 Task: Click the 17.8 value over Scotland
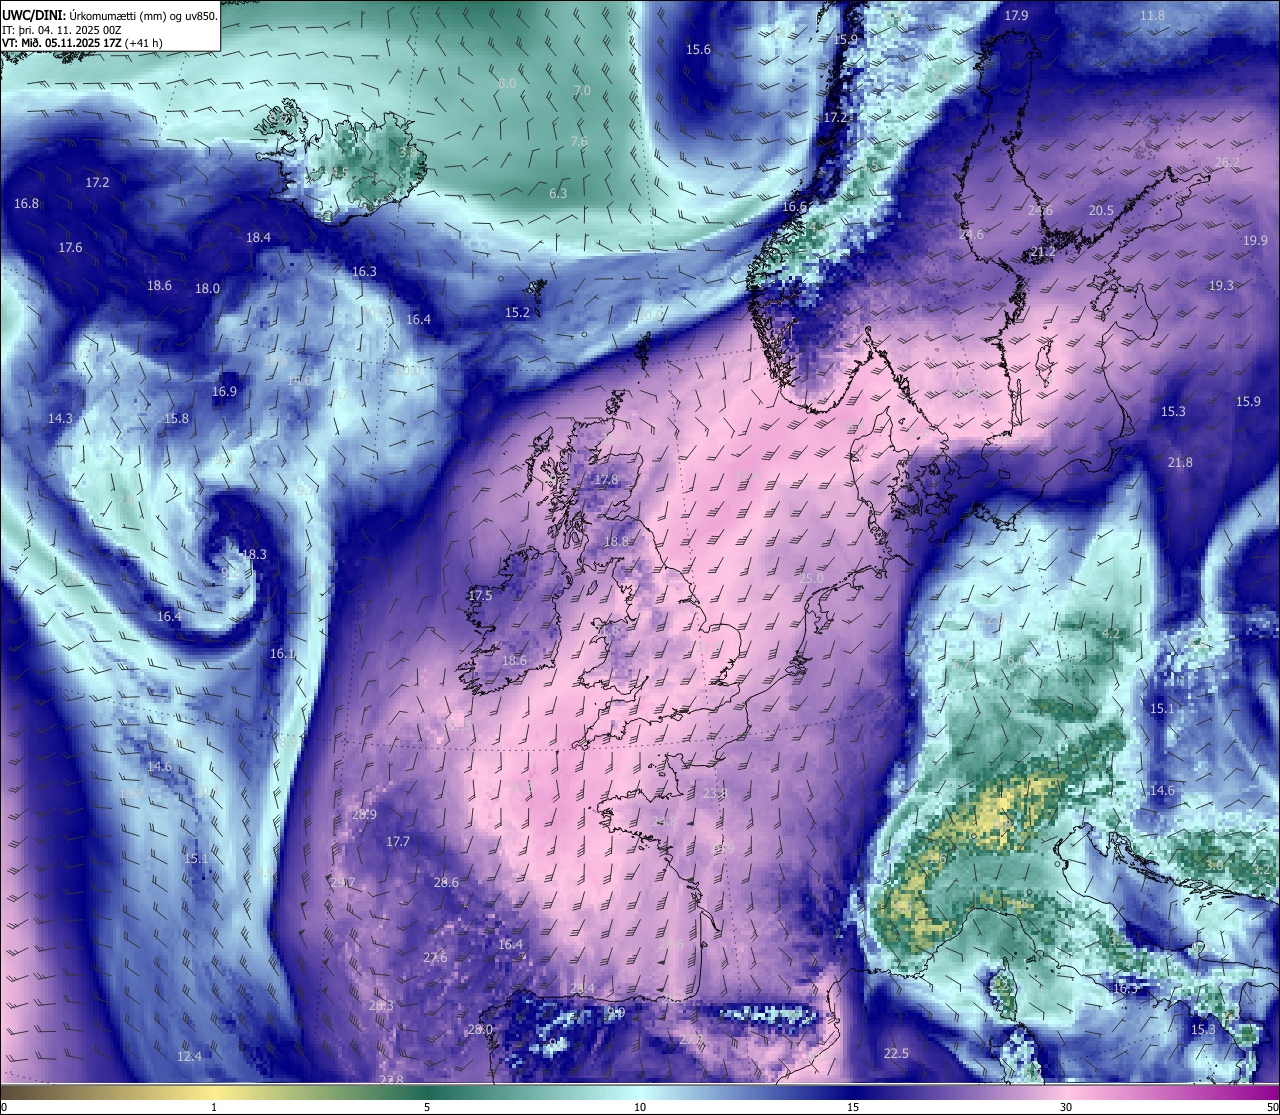pos(606,479)
